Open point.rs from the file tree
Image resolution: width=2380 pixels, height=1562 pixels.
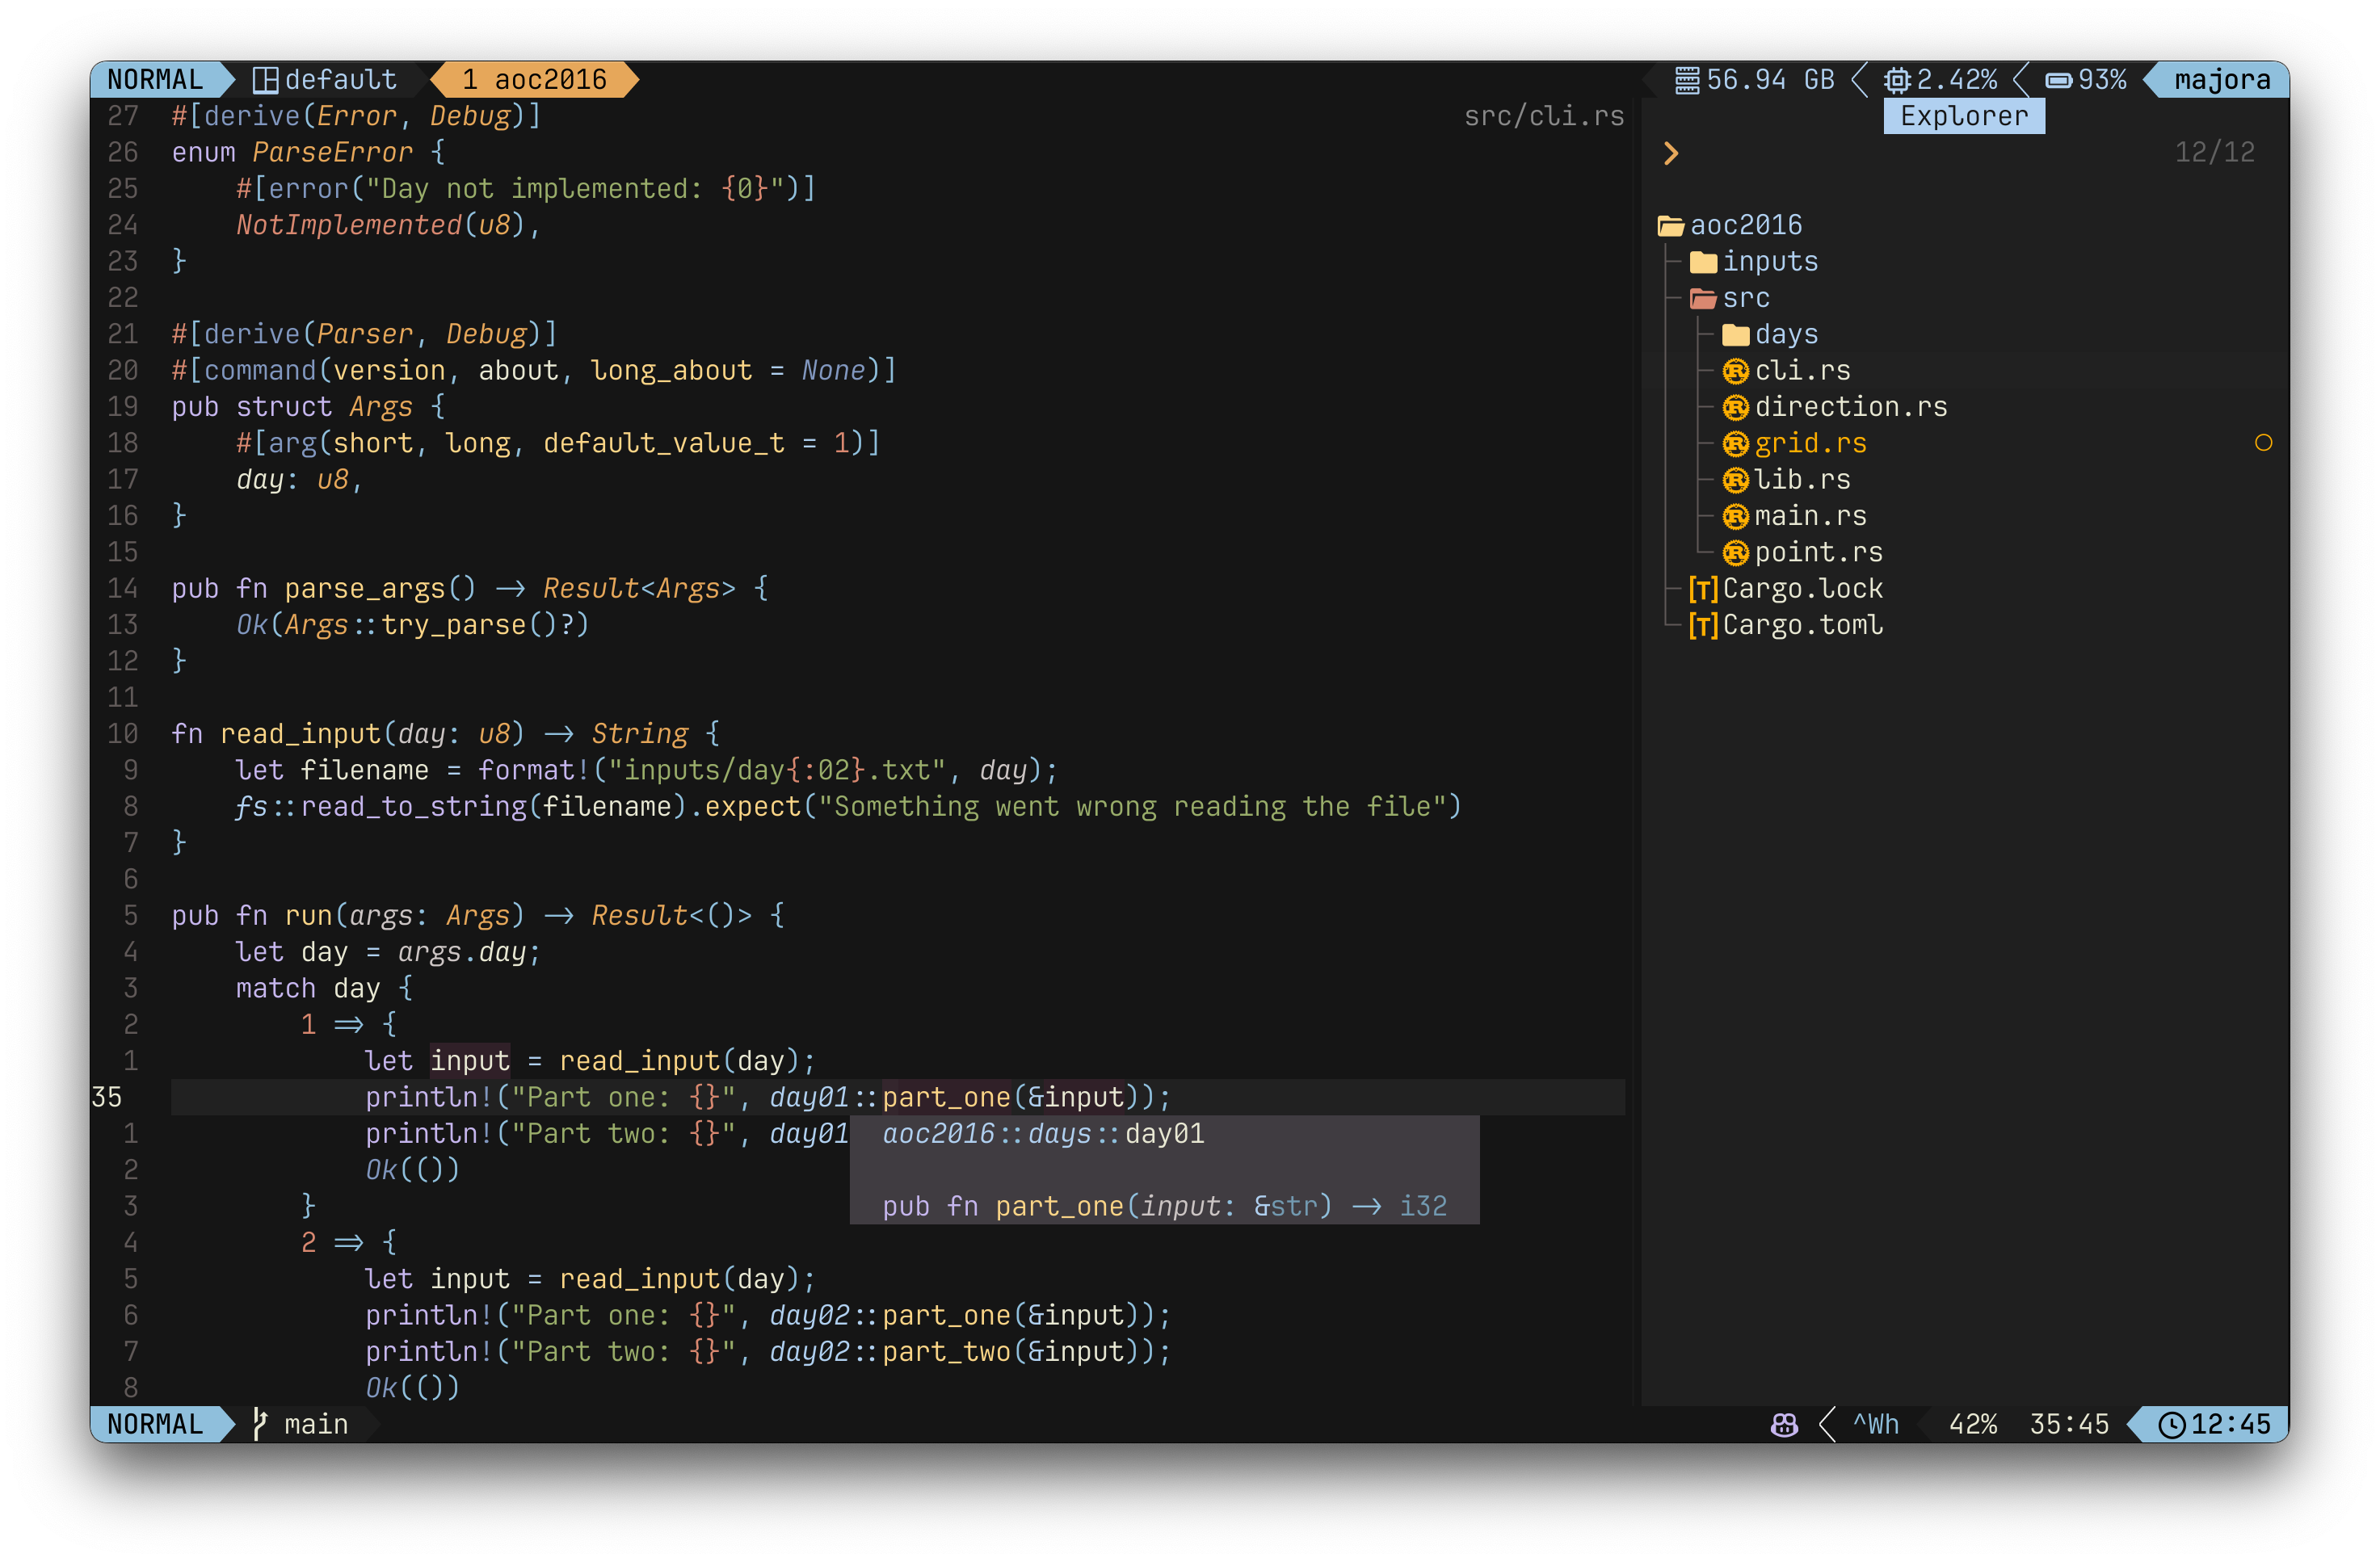point(1817,552)
